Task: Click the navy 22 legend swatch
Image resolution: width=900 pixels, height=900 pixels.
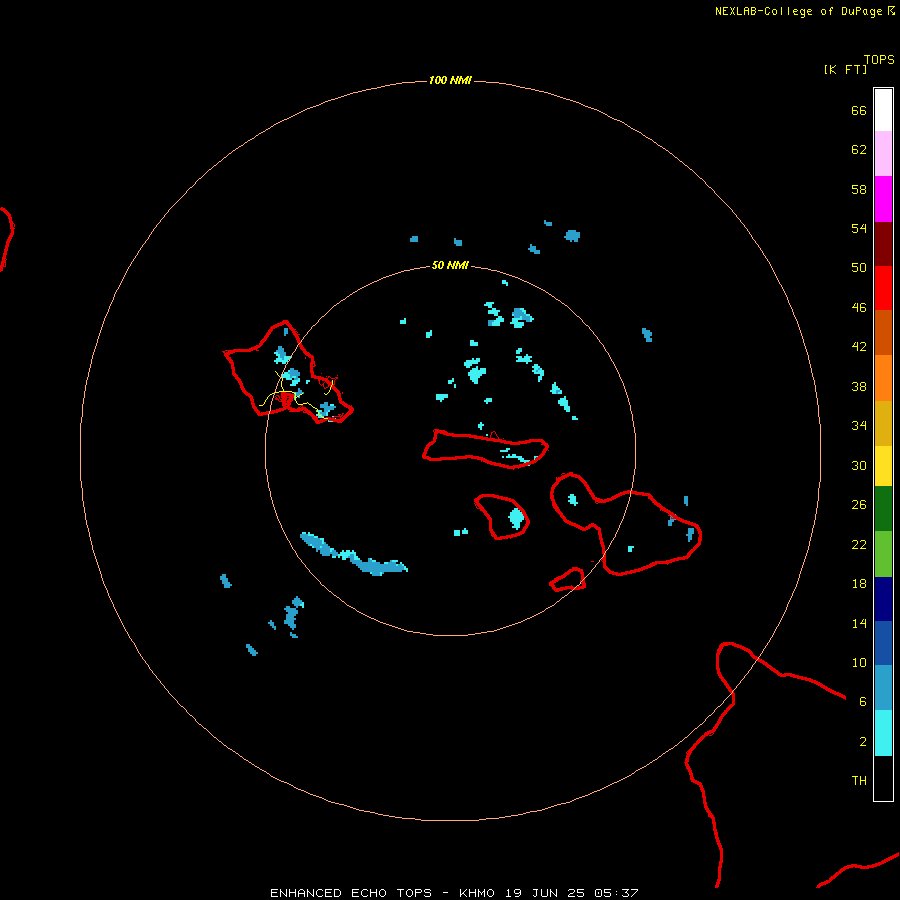Action: [x=883, y=599]
